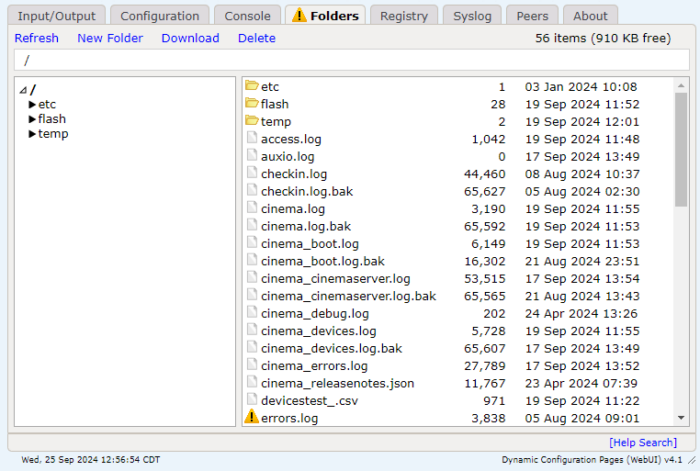Viewport: 700px width, 471px height.
Task: Switch to the Peers tab
Action: pos(532,16)
